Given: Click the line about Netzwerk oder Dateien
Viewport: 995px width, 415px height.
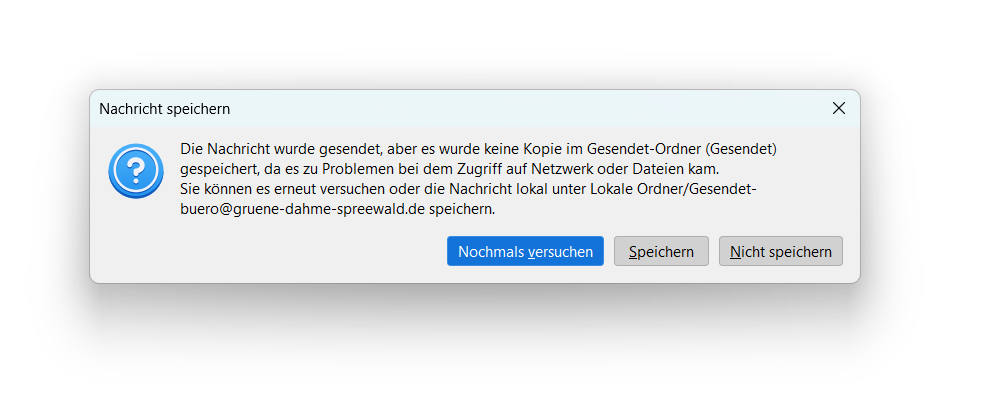Looking at the screenshot, I should click(x=451, y=169).
